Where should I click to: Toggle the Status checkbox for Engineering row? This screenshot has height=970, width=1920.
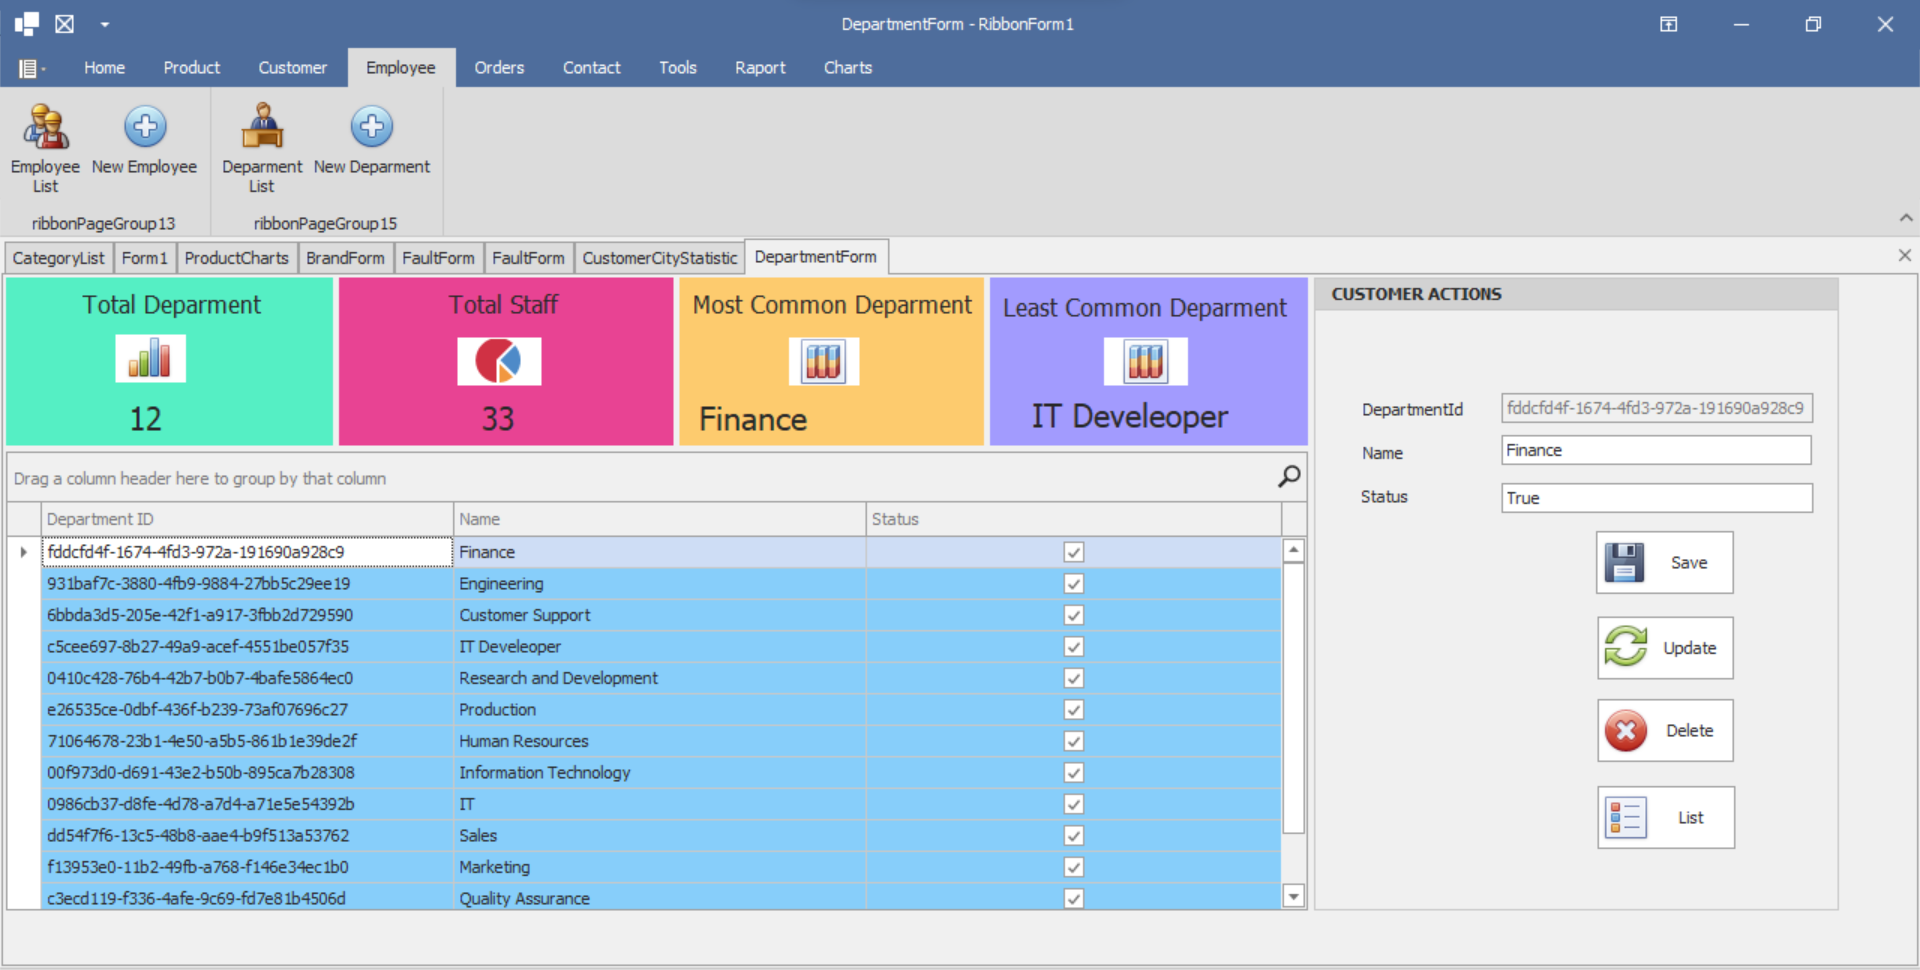point(1073,584)
